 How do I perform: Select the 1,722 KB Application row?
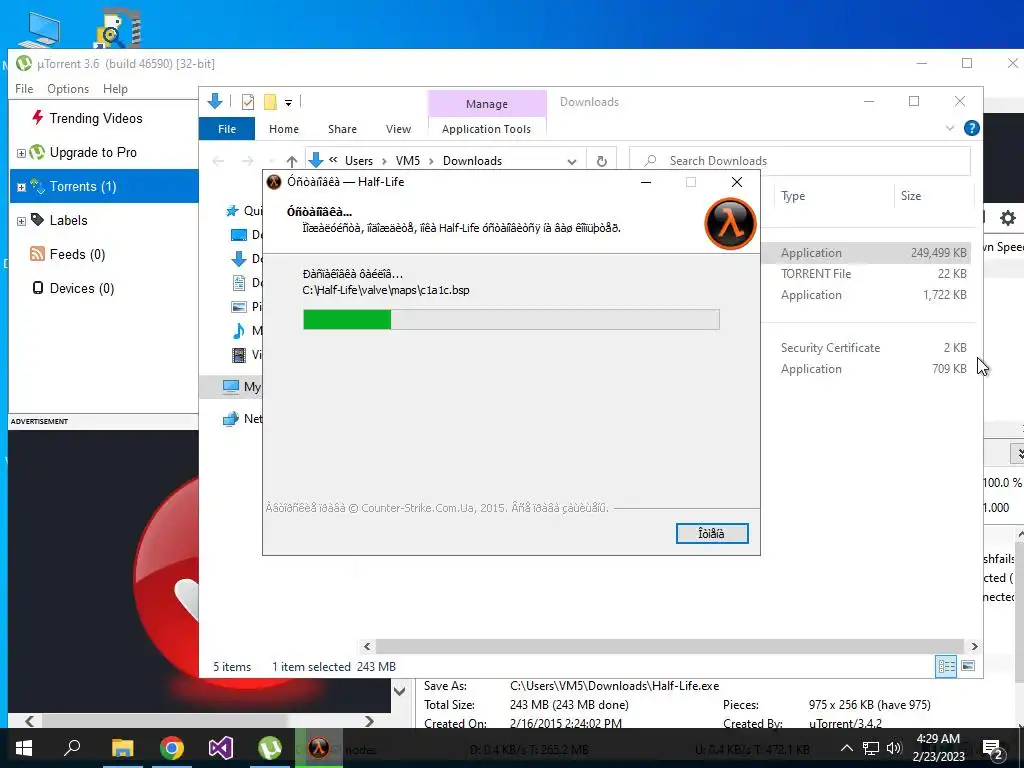(865, 295)
